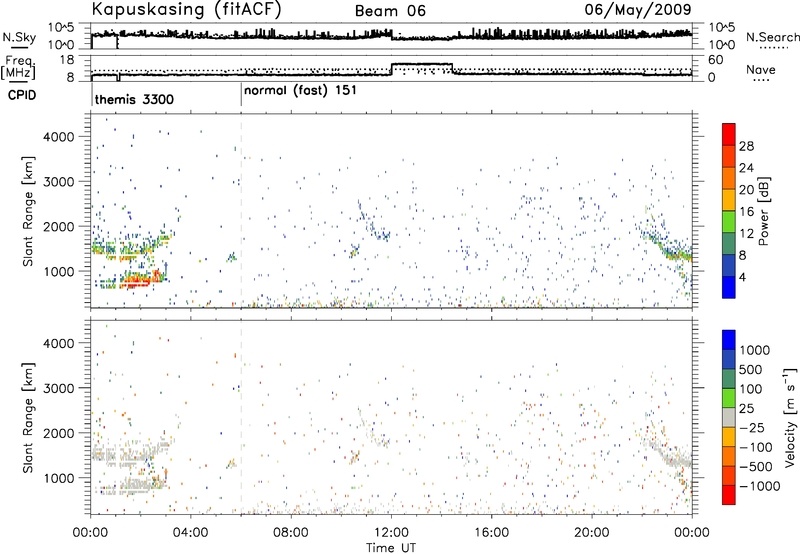Click the '18' label on the frequency axis
The height and width of the screenshot is (554, 800).
point(67,60)
